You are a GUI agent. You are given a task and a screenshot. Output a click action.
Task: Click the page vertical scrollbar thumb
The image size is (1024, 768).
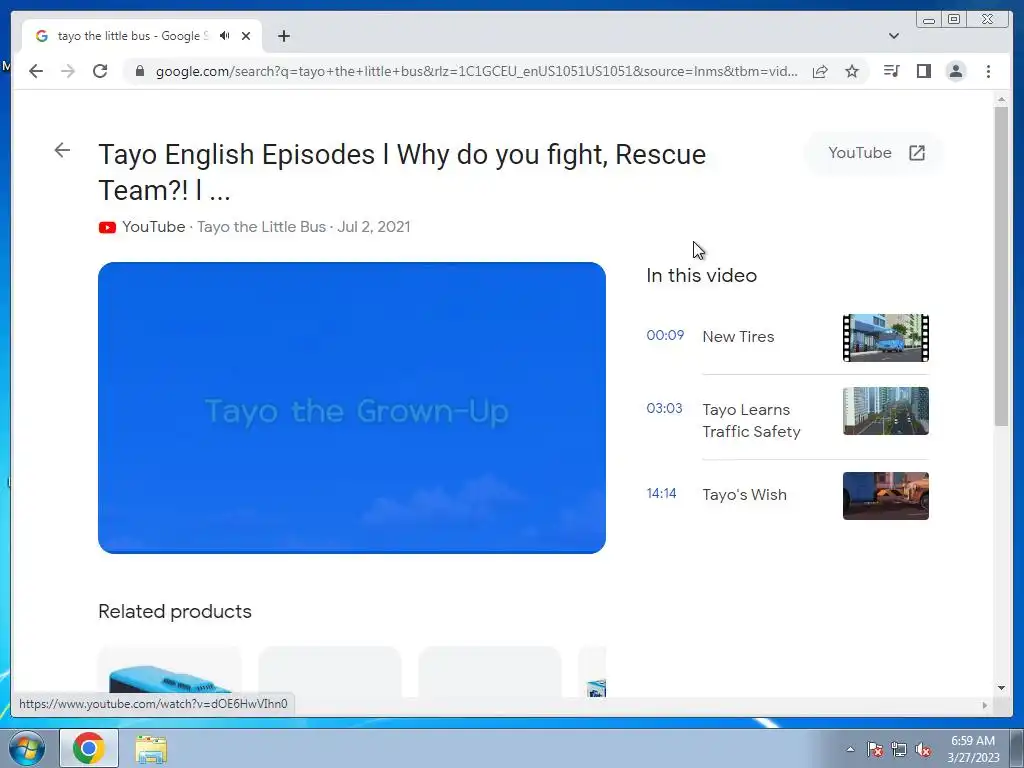pos(1001,266)
